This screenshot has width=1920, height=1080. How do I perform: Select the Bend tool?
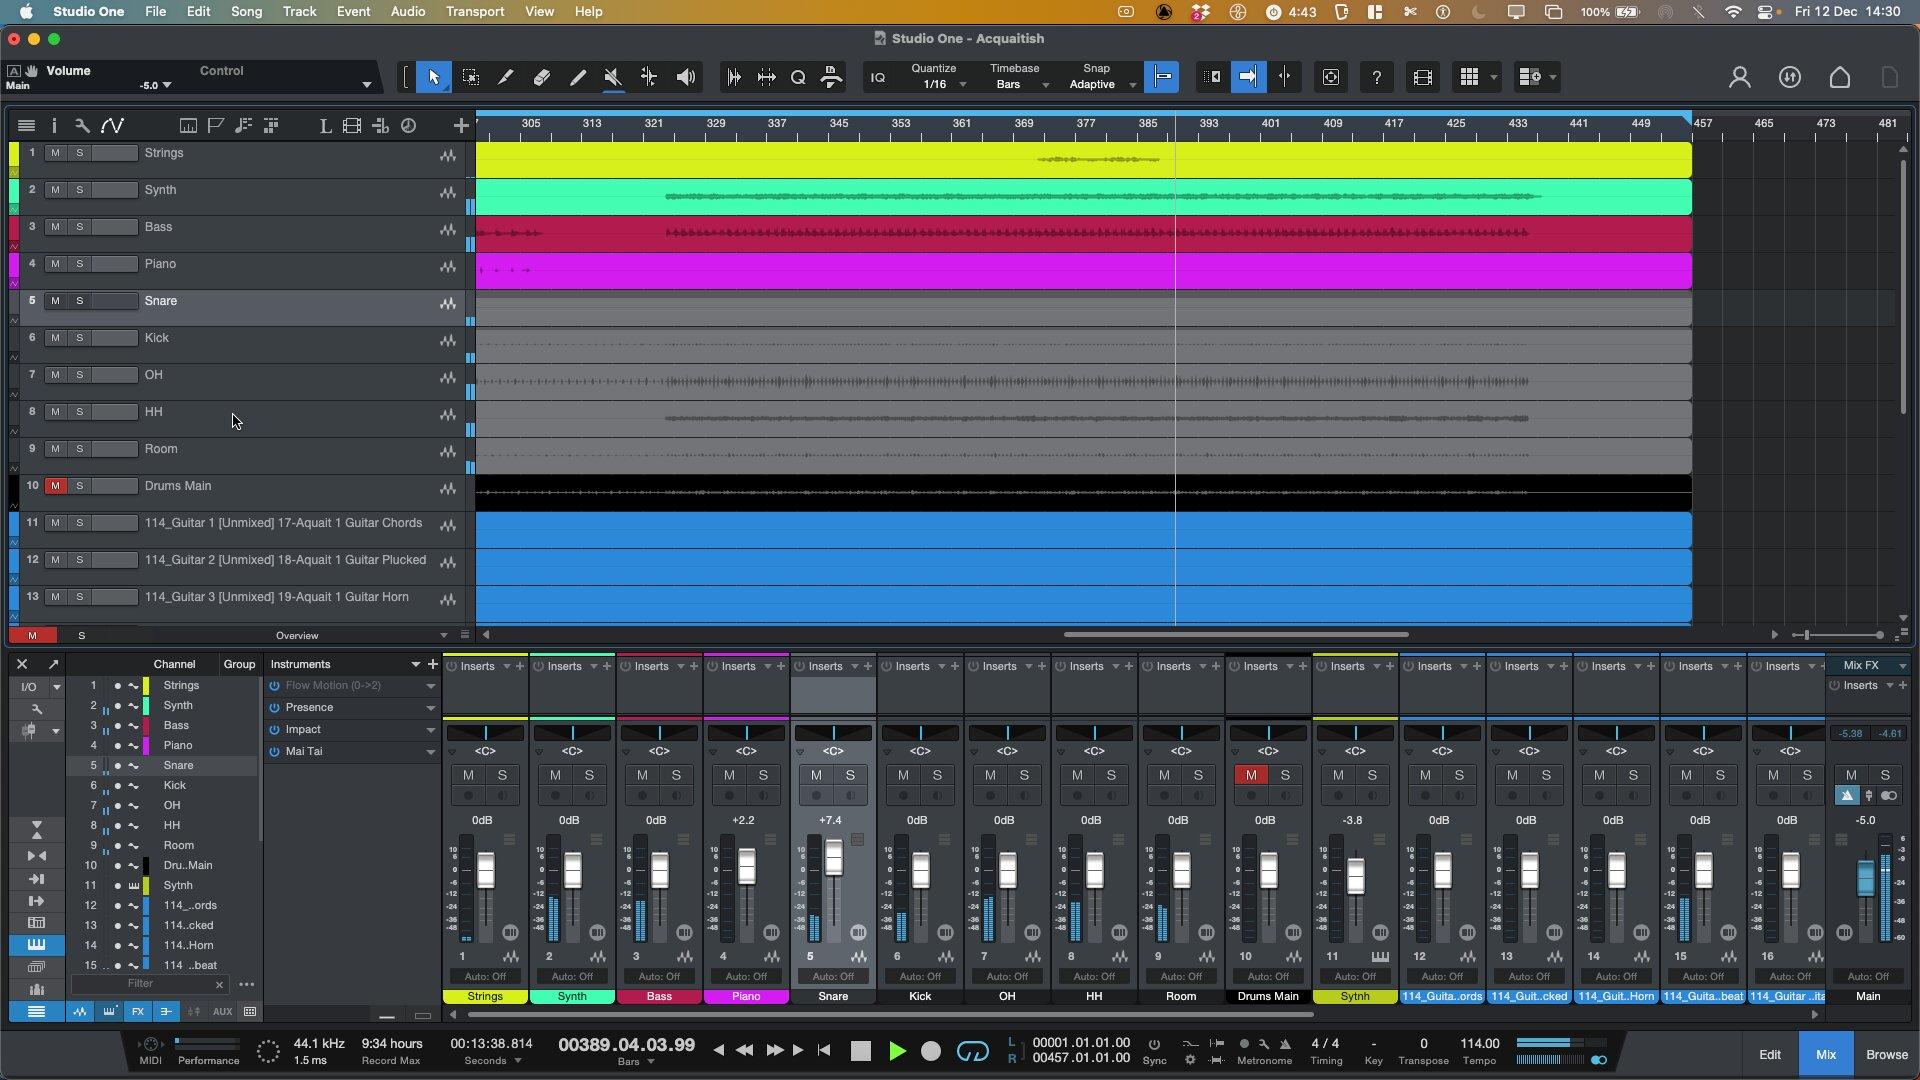click(x=649, y=77)
